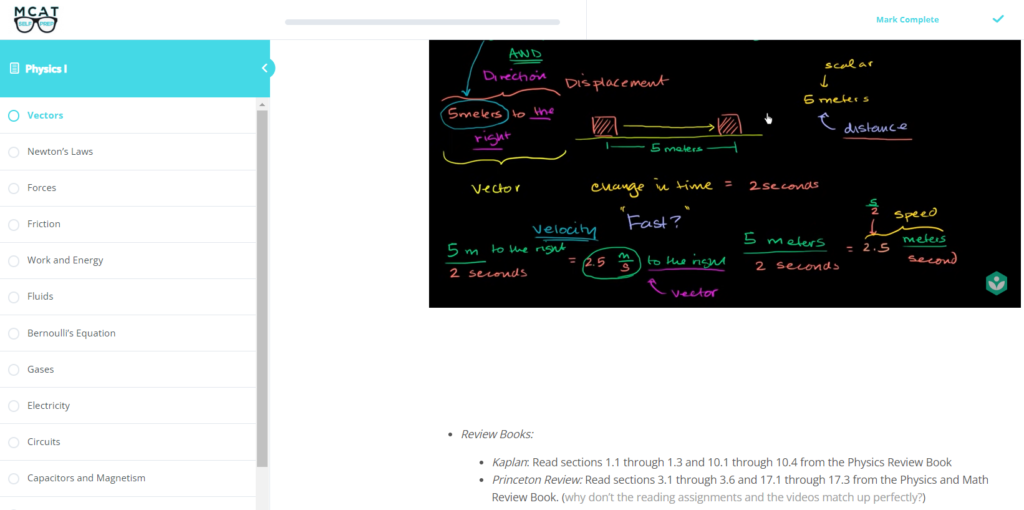Click the Physics I course title
Viewport: 1024px width, 510px height.
point(46,69)
